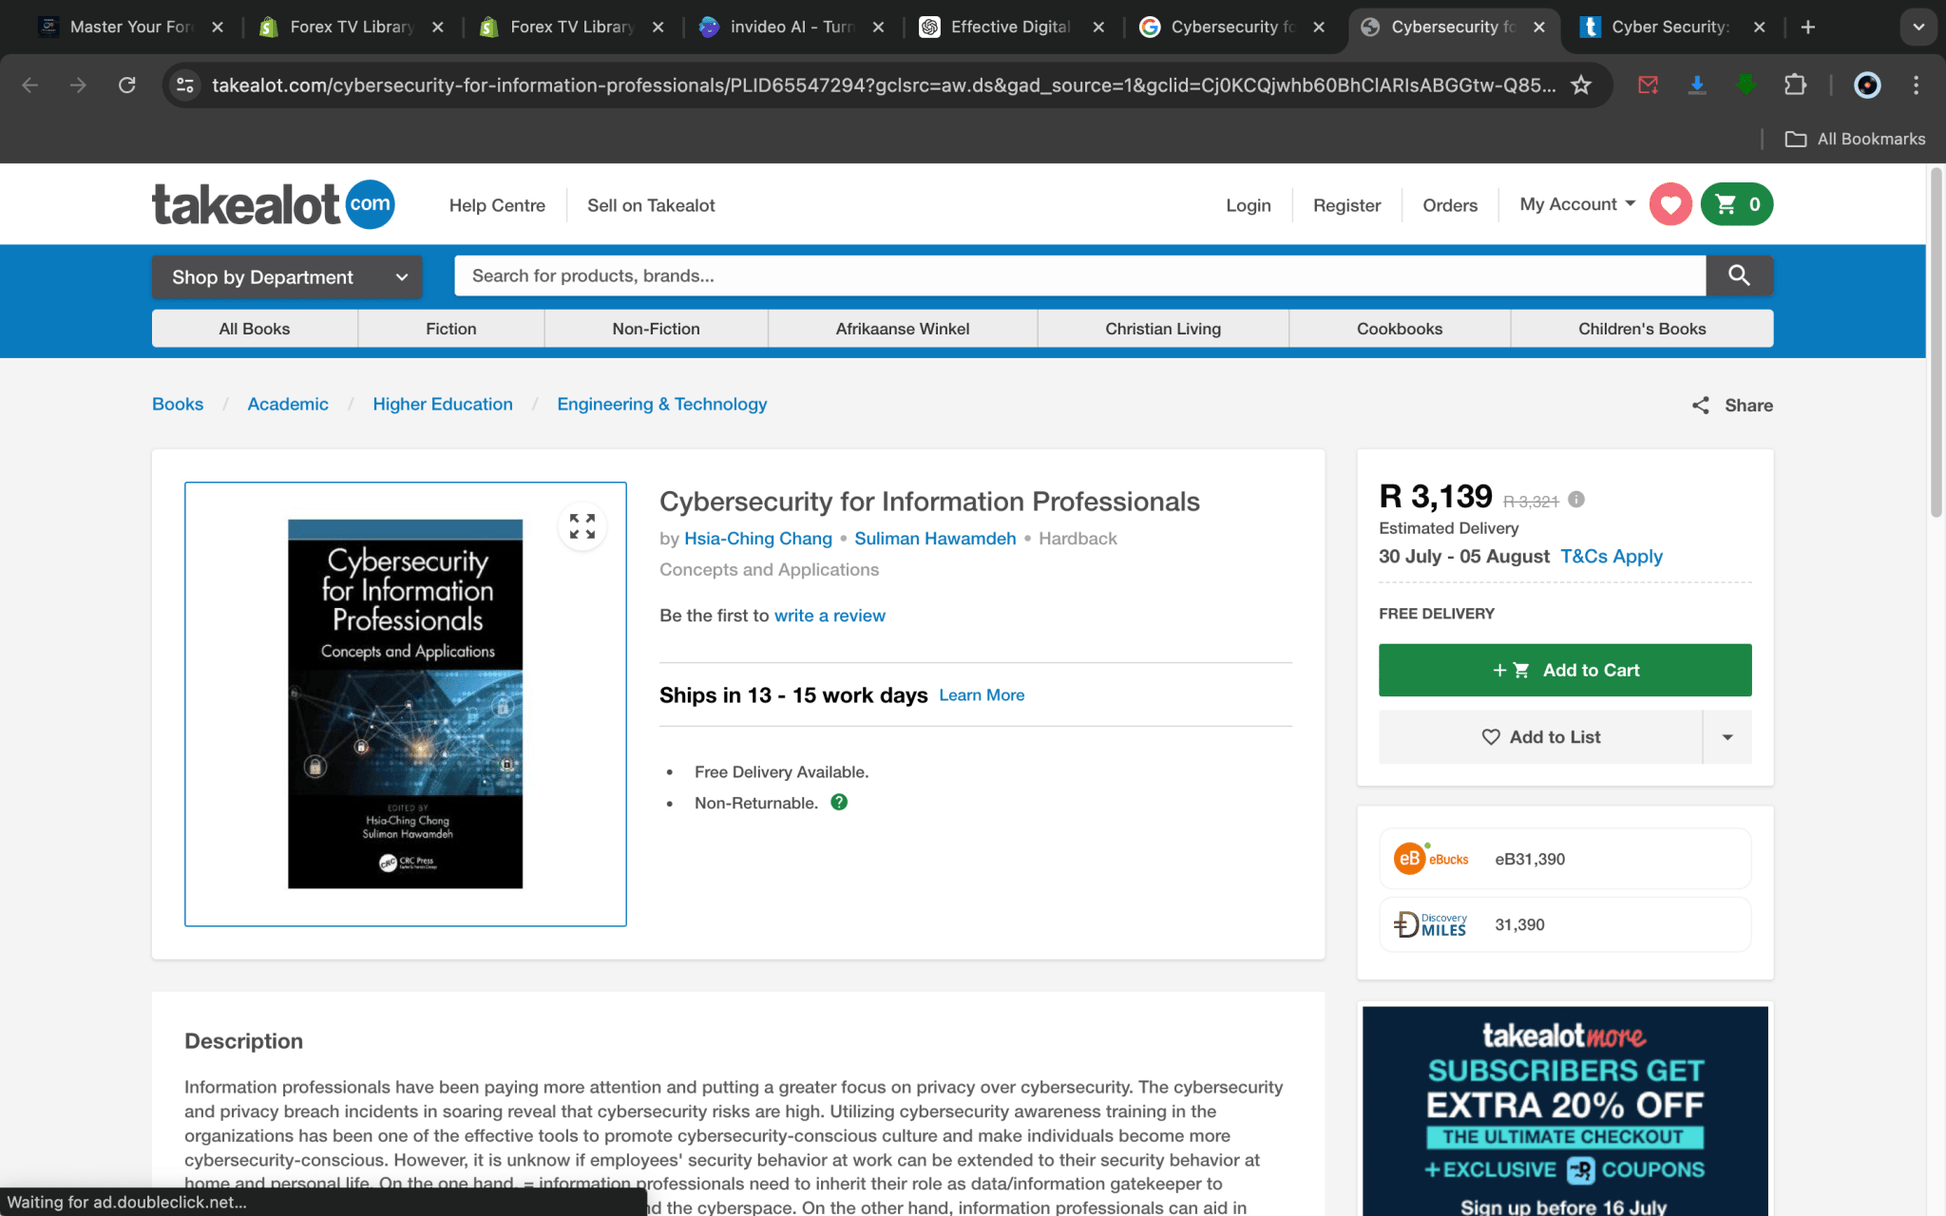This screenshot has height=1216, width=1946.
Task: Click the blue download extension icon
Action: pos(1697,85)
